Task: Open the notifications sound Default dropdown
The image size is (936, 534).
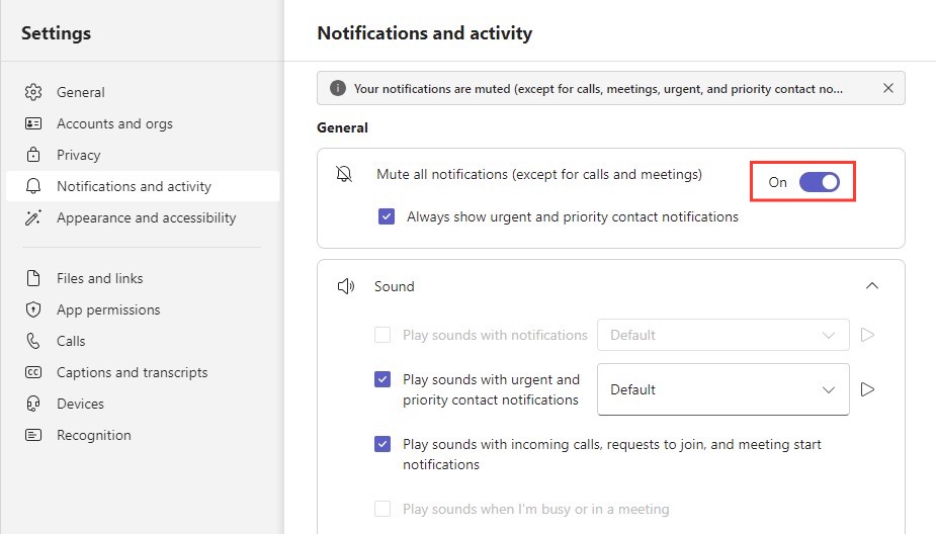Action: [x=722, y=335]
